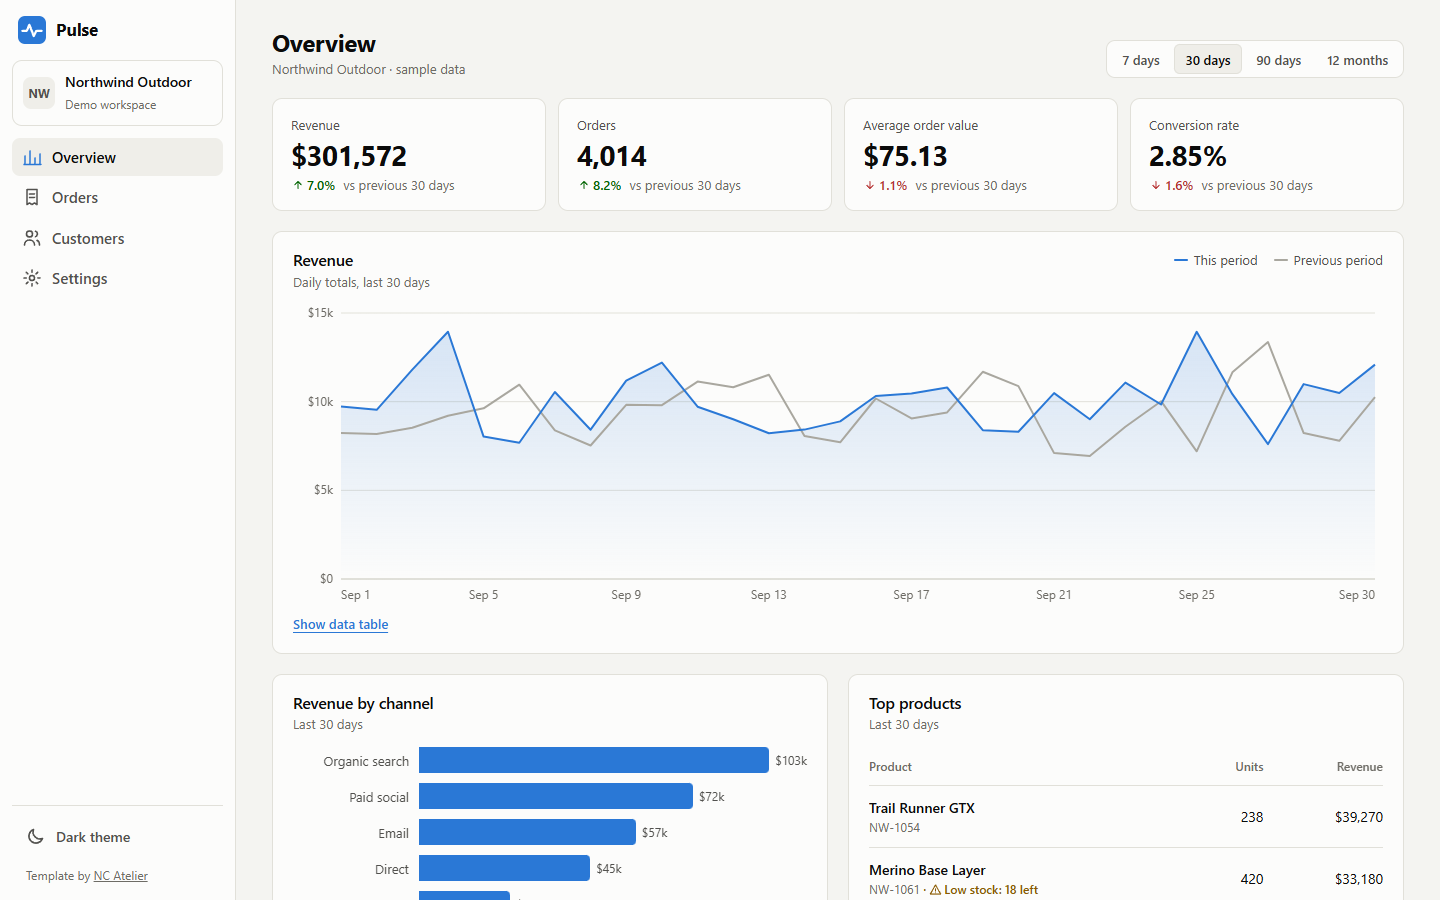
Task: Toggle the Dark theme switch
Action: [117, 837]
